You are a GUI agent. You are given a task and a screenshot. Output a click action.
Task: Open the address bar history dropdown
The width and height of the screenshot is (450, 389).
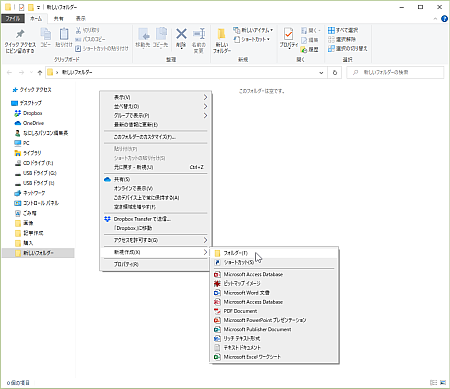tap(321, 72)
